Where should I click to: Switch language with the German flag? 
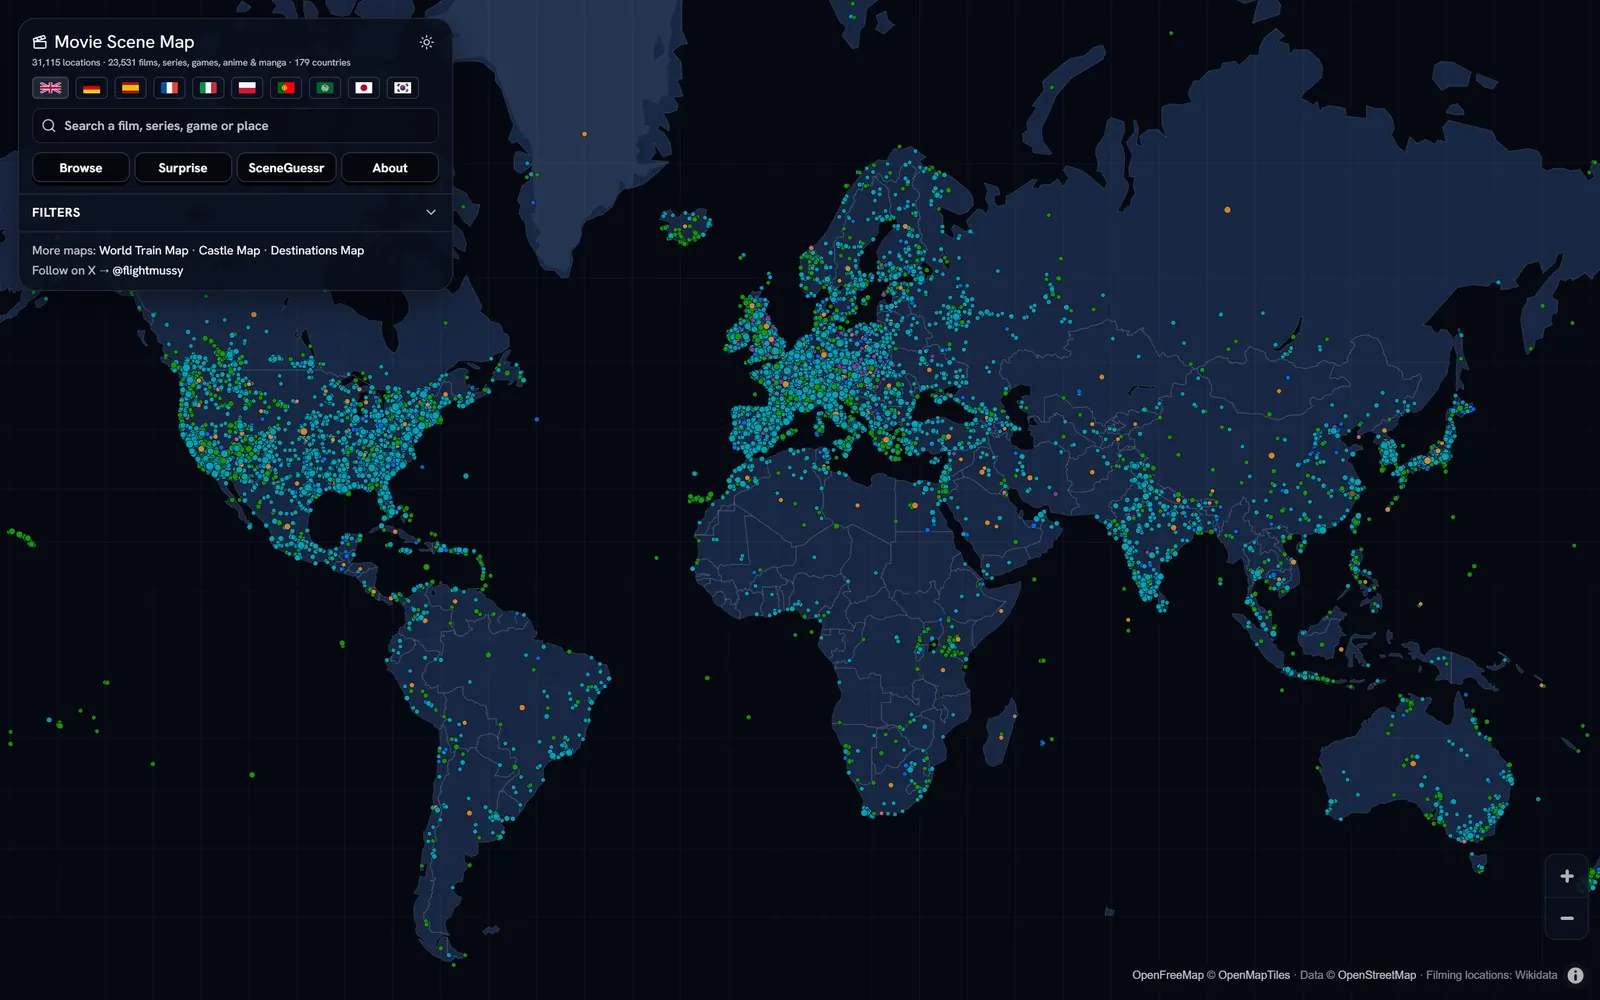coord(91,88)
